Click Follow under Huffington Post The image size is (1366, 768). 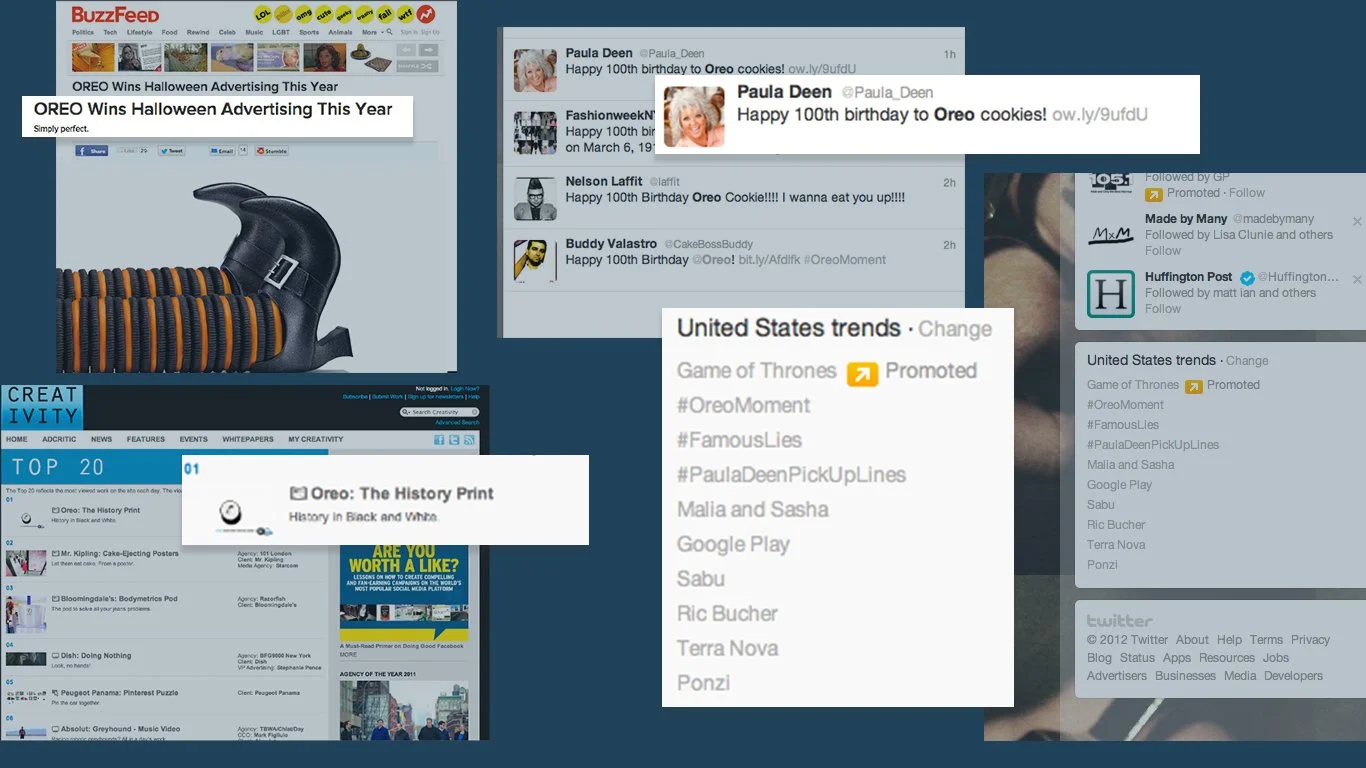[1163, 309]
